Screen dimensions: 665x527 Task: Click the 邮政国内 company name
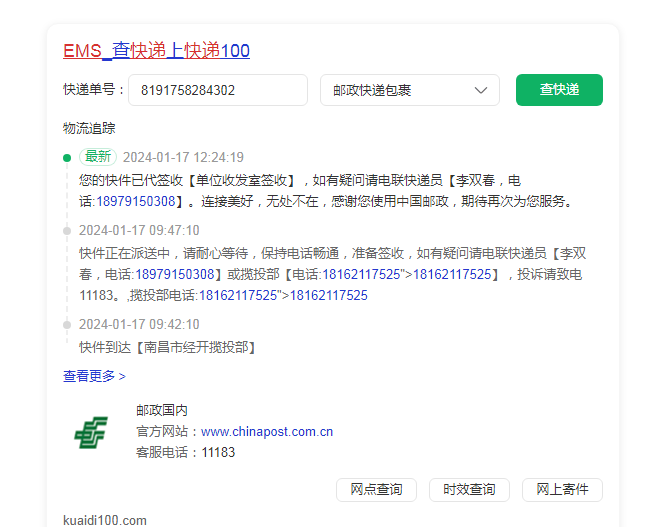click(162, 410)
